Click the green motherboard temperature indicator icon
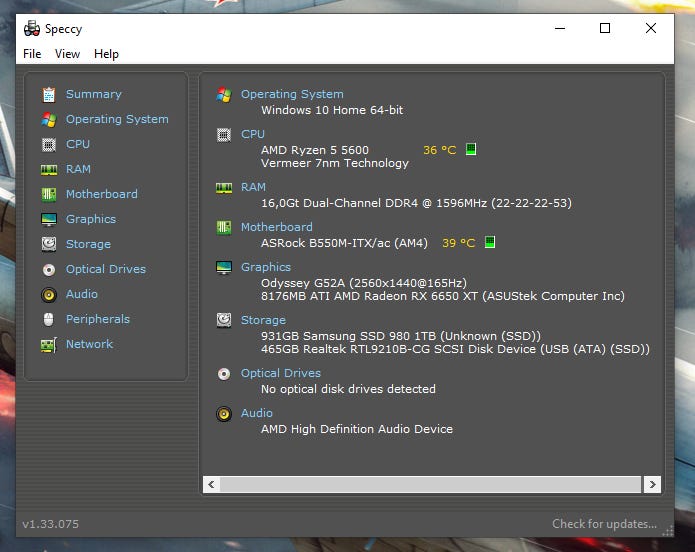The image size is (695, 552). (490, 242)
